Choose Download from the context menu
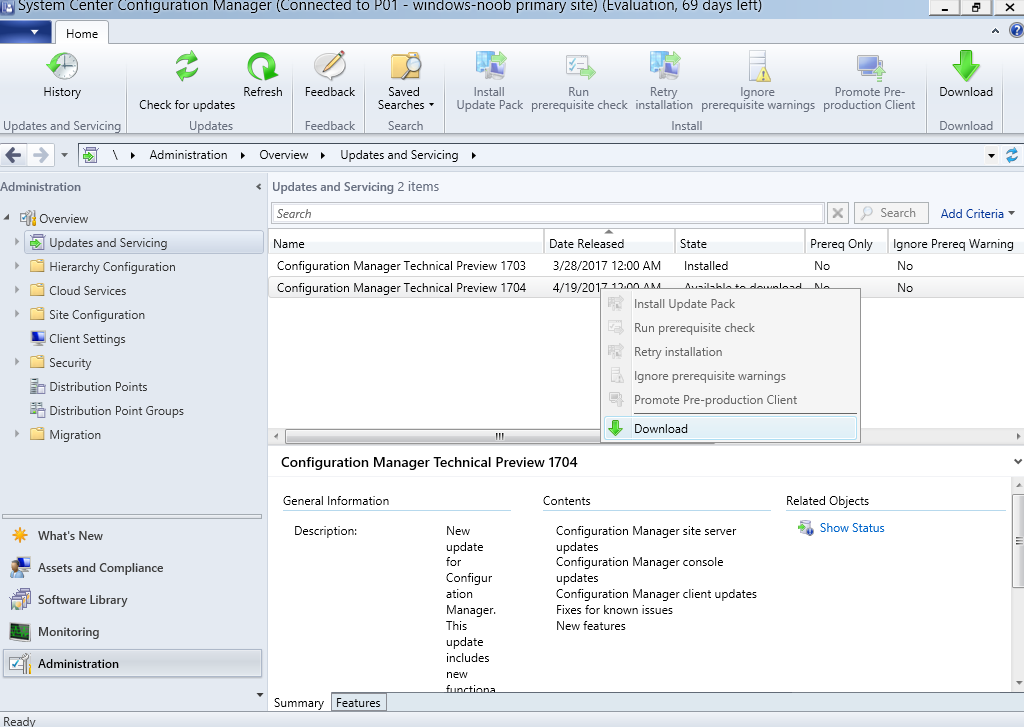The image size is (1024, 727). pyautogui.click(x=730, y=428)
